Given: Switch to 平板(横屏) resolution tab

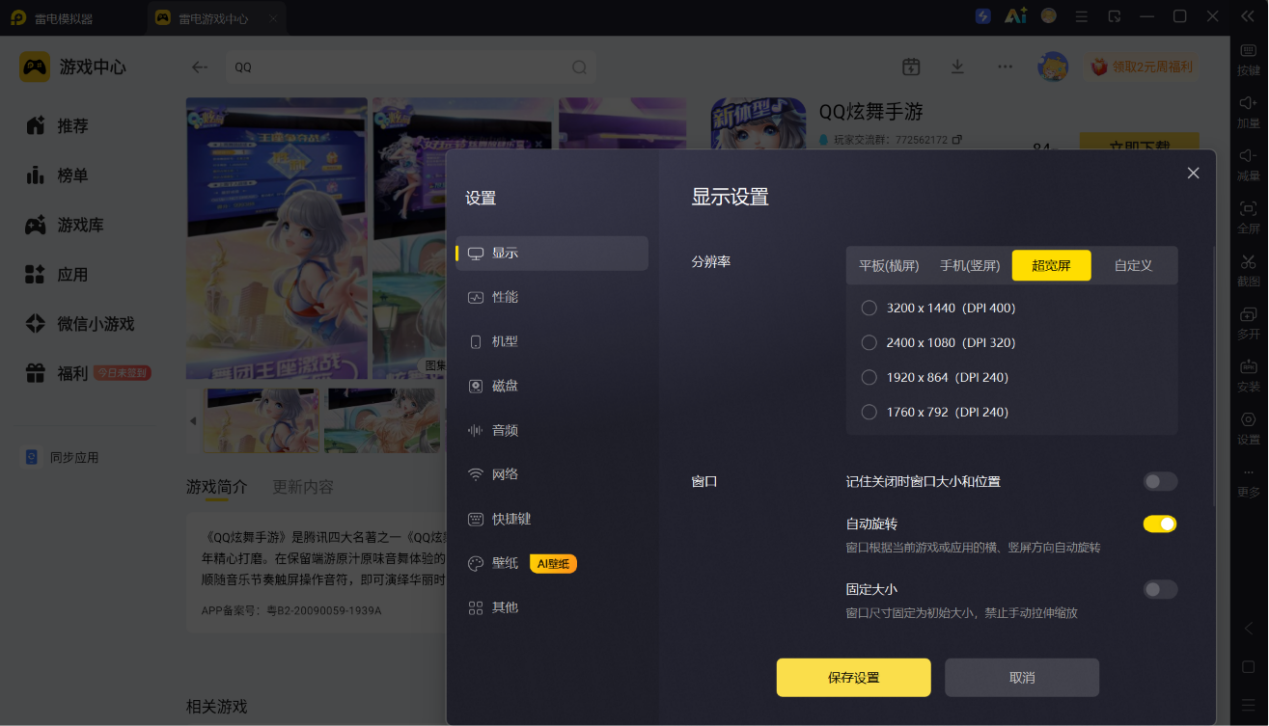Looking at the screenshot, I should (889, 266).
